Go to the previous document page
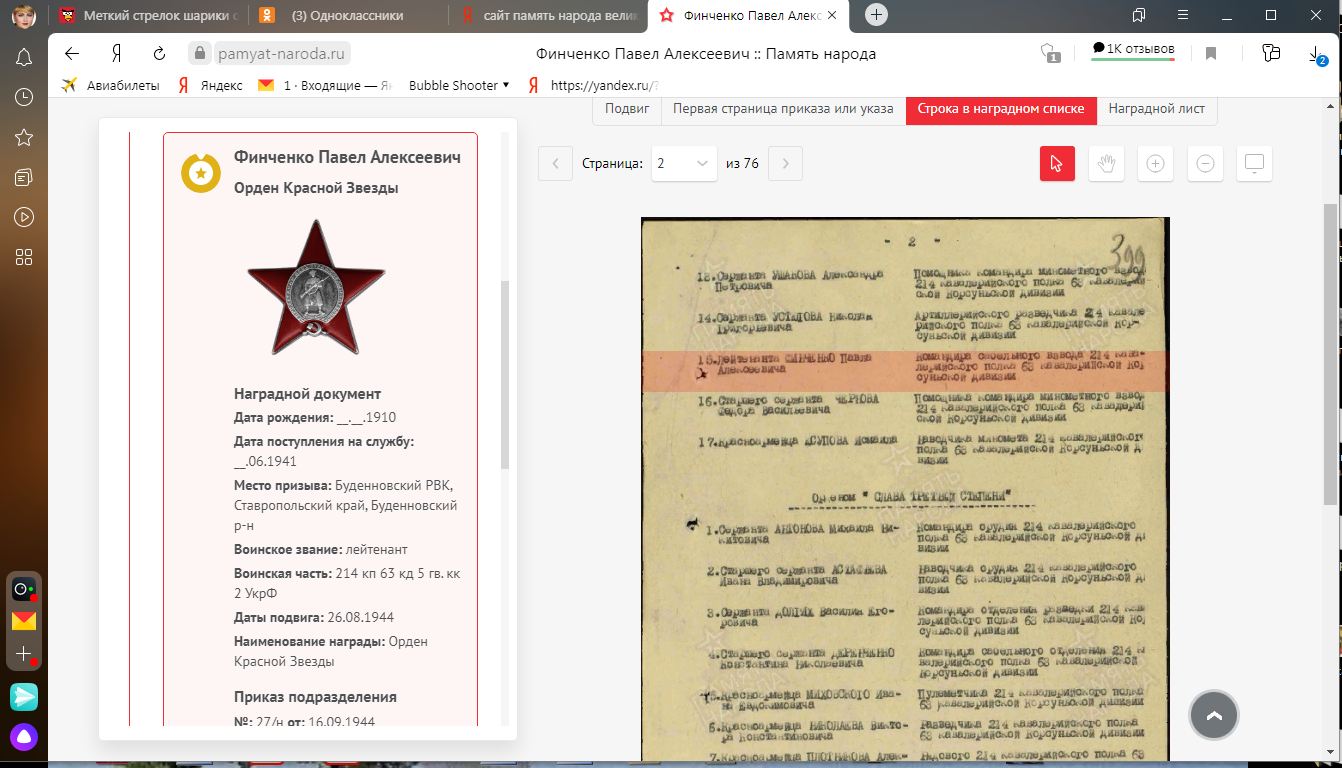Viewport: 1342px width, 768px height. 555,164
